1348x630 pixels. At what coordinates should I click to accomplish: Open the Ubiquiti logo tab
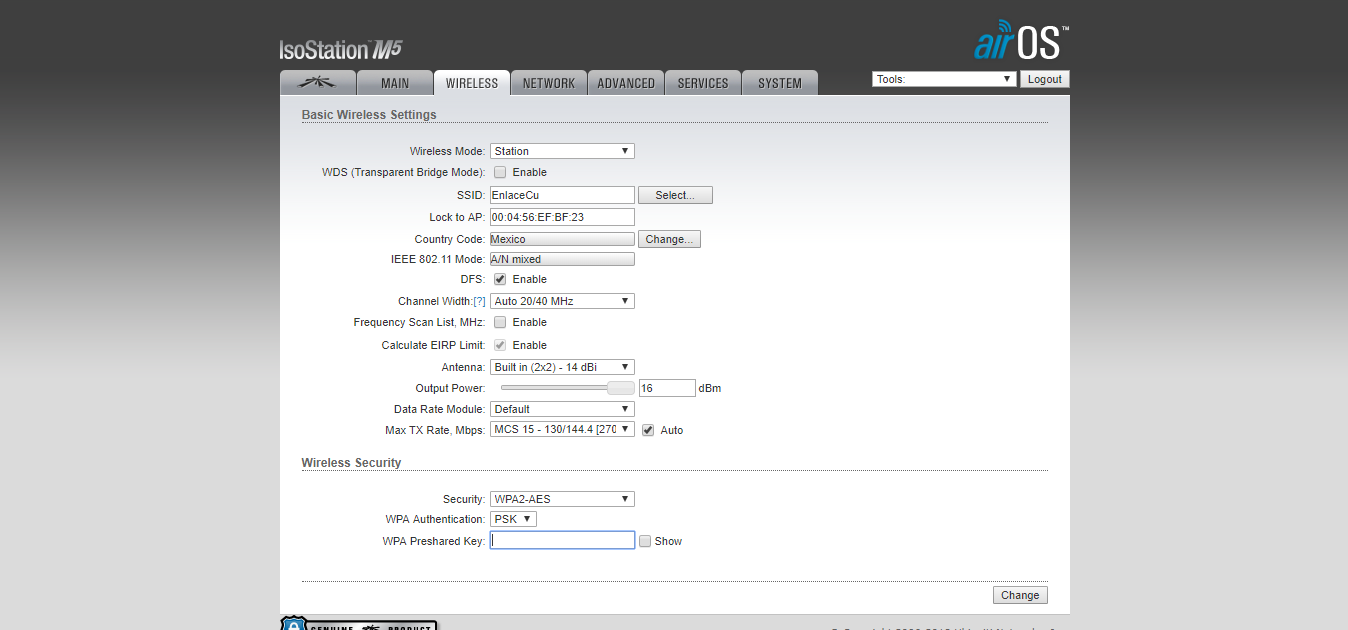pos(318,83)
